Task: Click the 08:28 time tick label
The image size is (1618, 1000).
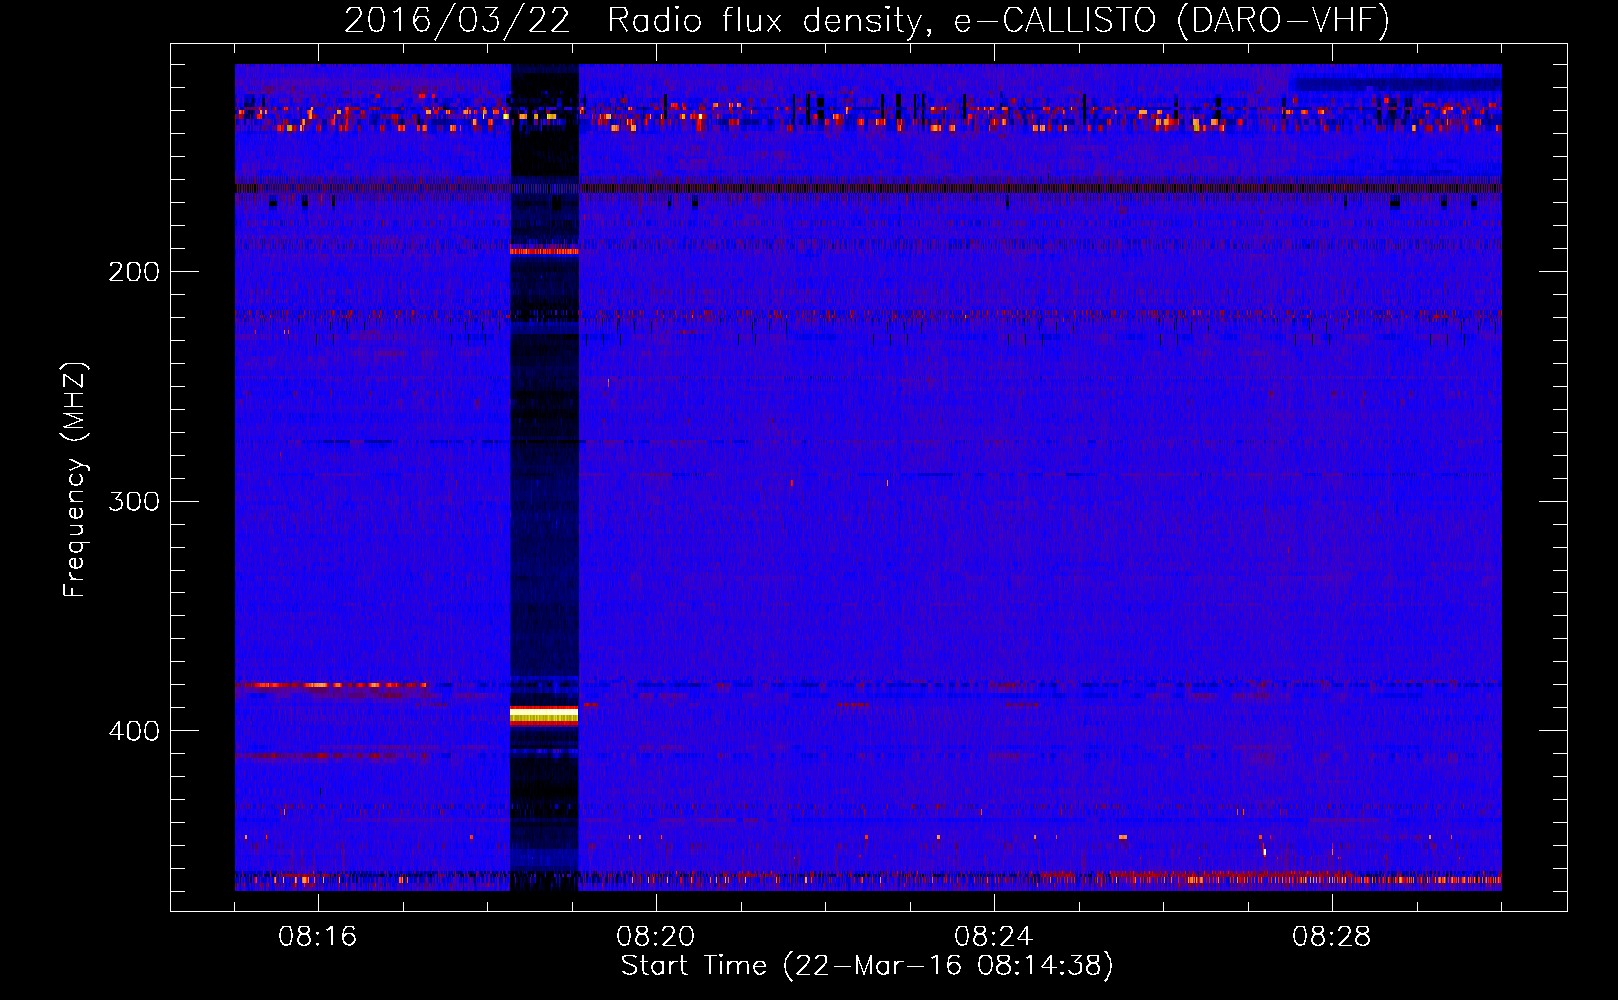Action: point(1332,937)
